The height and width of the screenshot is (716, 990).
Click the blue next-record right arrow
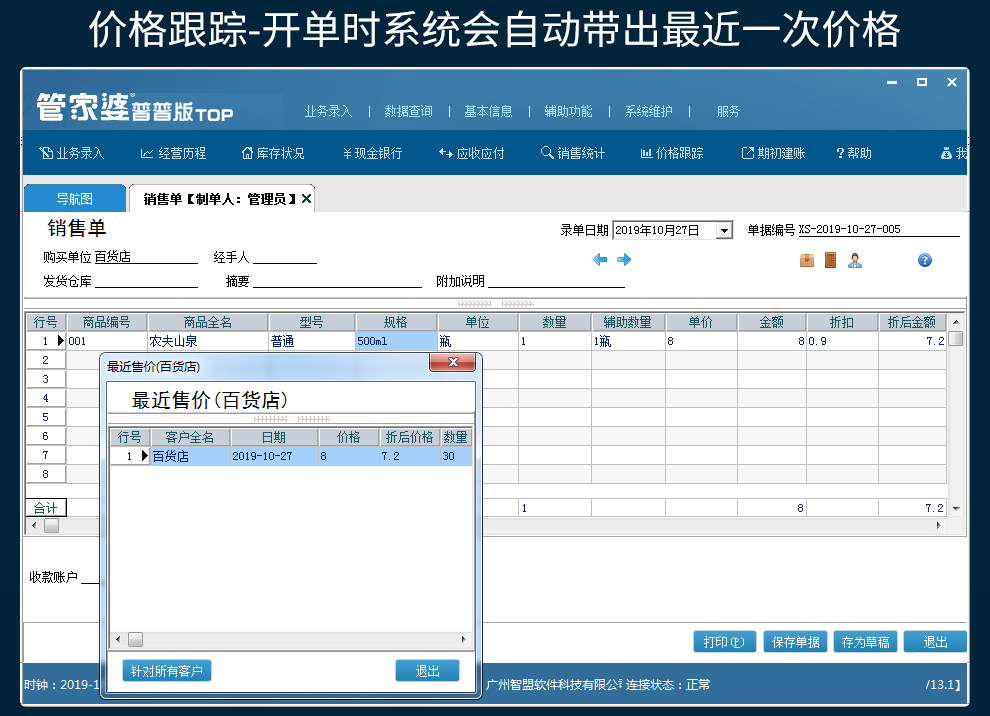624,260
